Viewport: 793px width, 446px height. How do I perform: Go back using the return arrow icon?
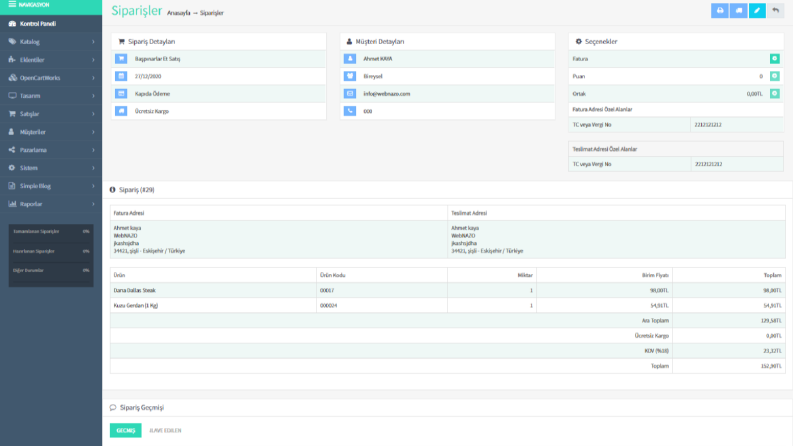[775, 11]
